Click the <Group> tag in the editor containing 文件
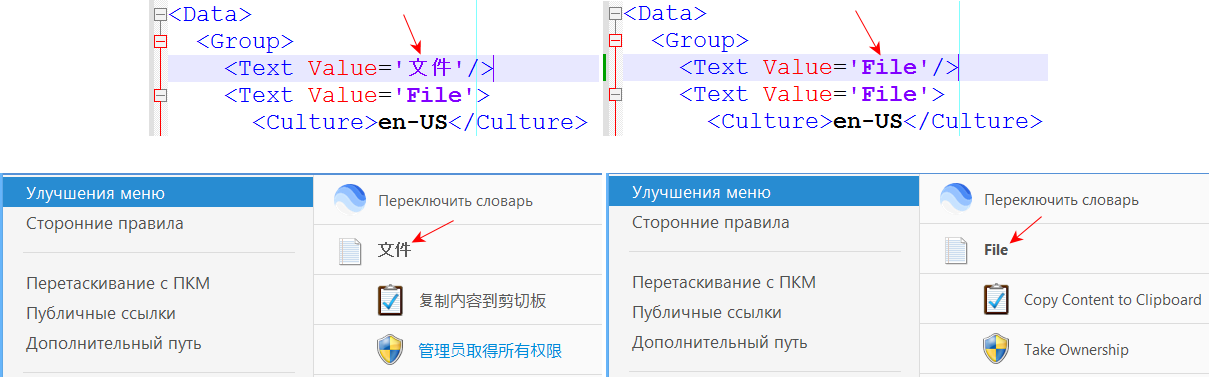 click(x=245, y=41)
